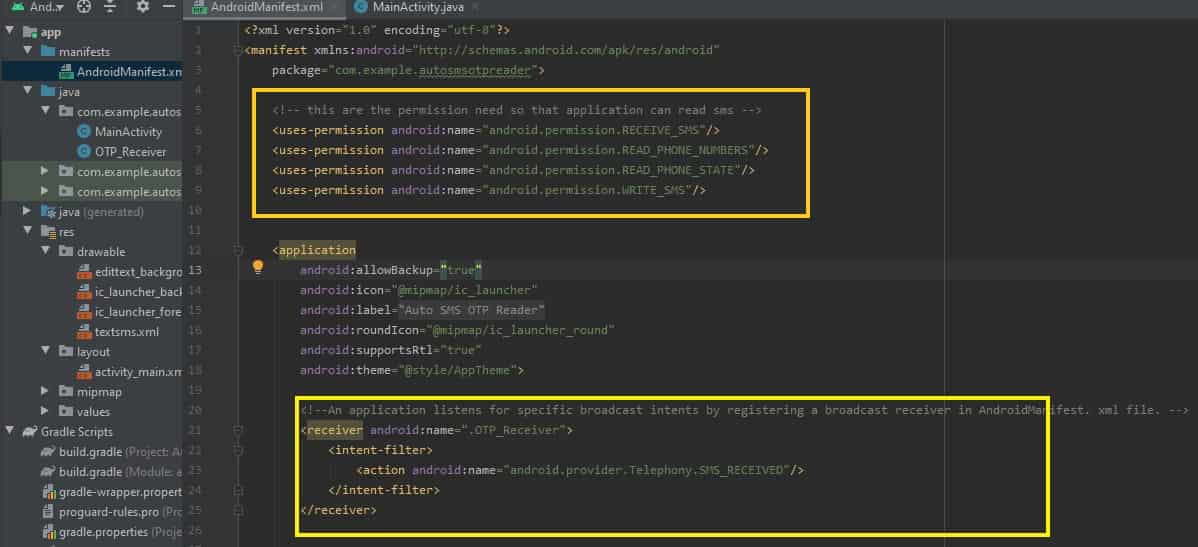Image resolution: width=1198 pixels, height=547 pixels.
Task: Collapse the res folder
Action: tap(28, 231)
